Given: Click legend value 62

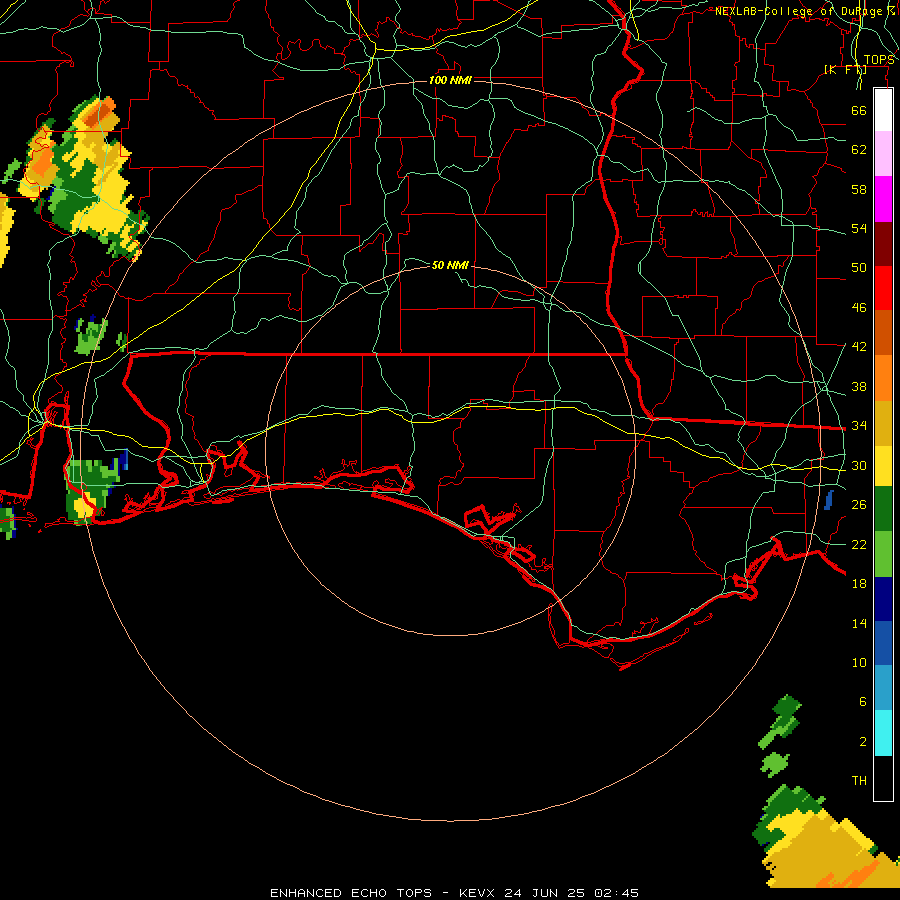Looking at the screenshot, I should click(x=859, y=149).
